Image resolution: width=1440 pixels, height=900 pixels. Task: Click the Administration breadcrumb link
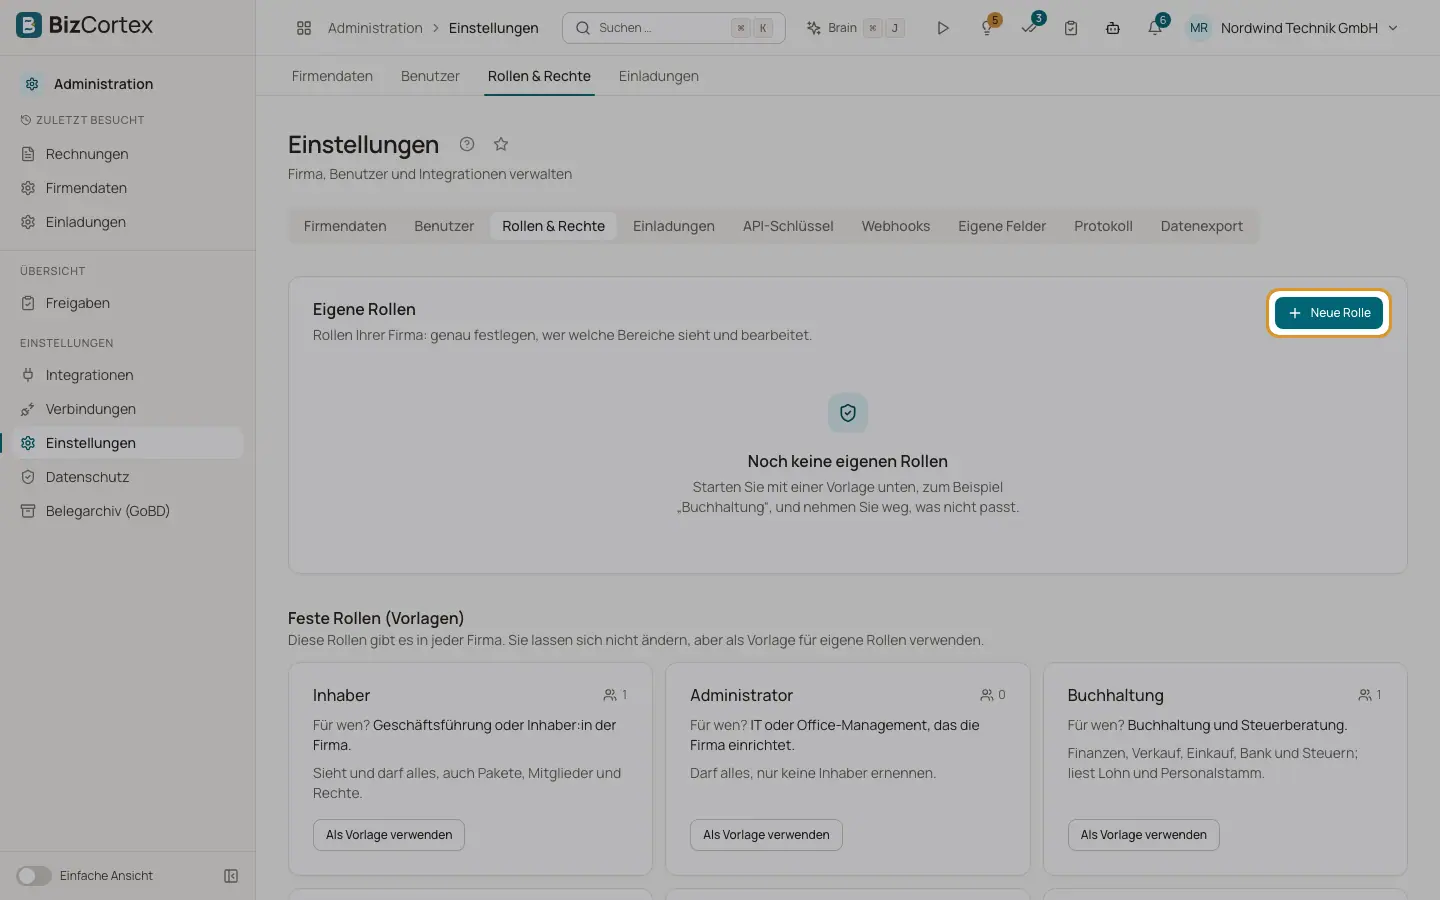pos(375,28)
